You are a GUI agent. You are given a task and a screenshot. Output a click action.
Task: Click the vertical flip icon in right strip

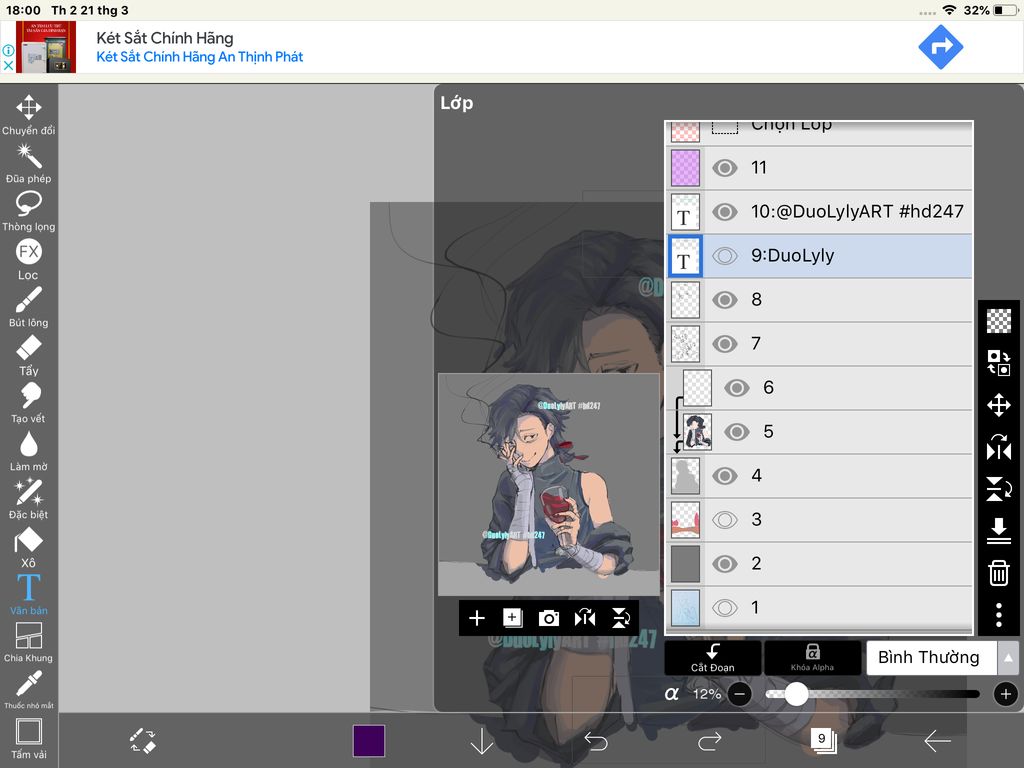coord(999,489)
